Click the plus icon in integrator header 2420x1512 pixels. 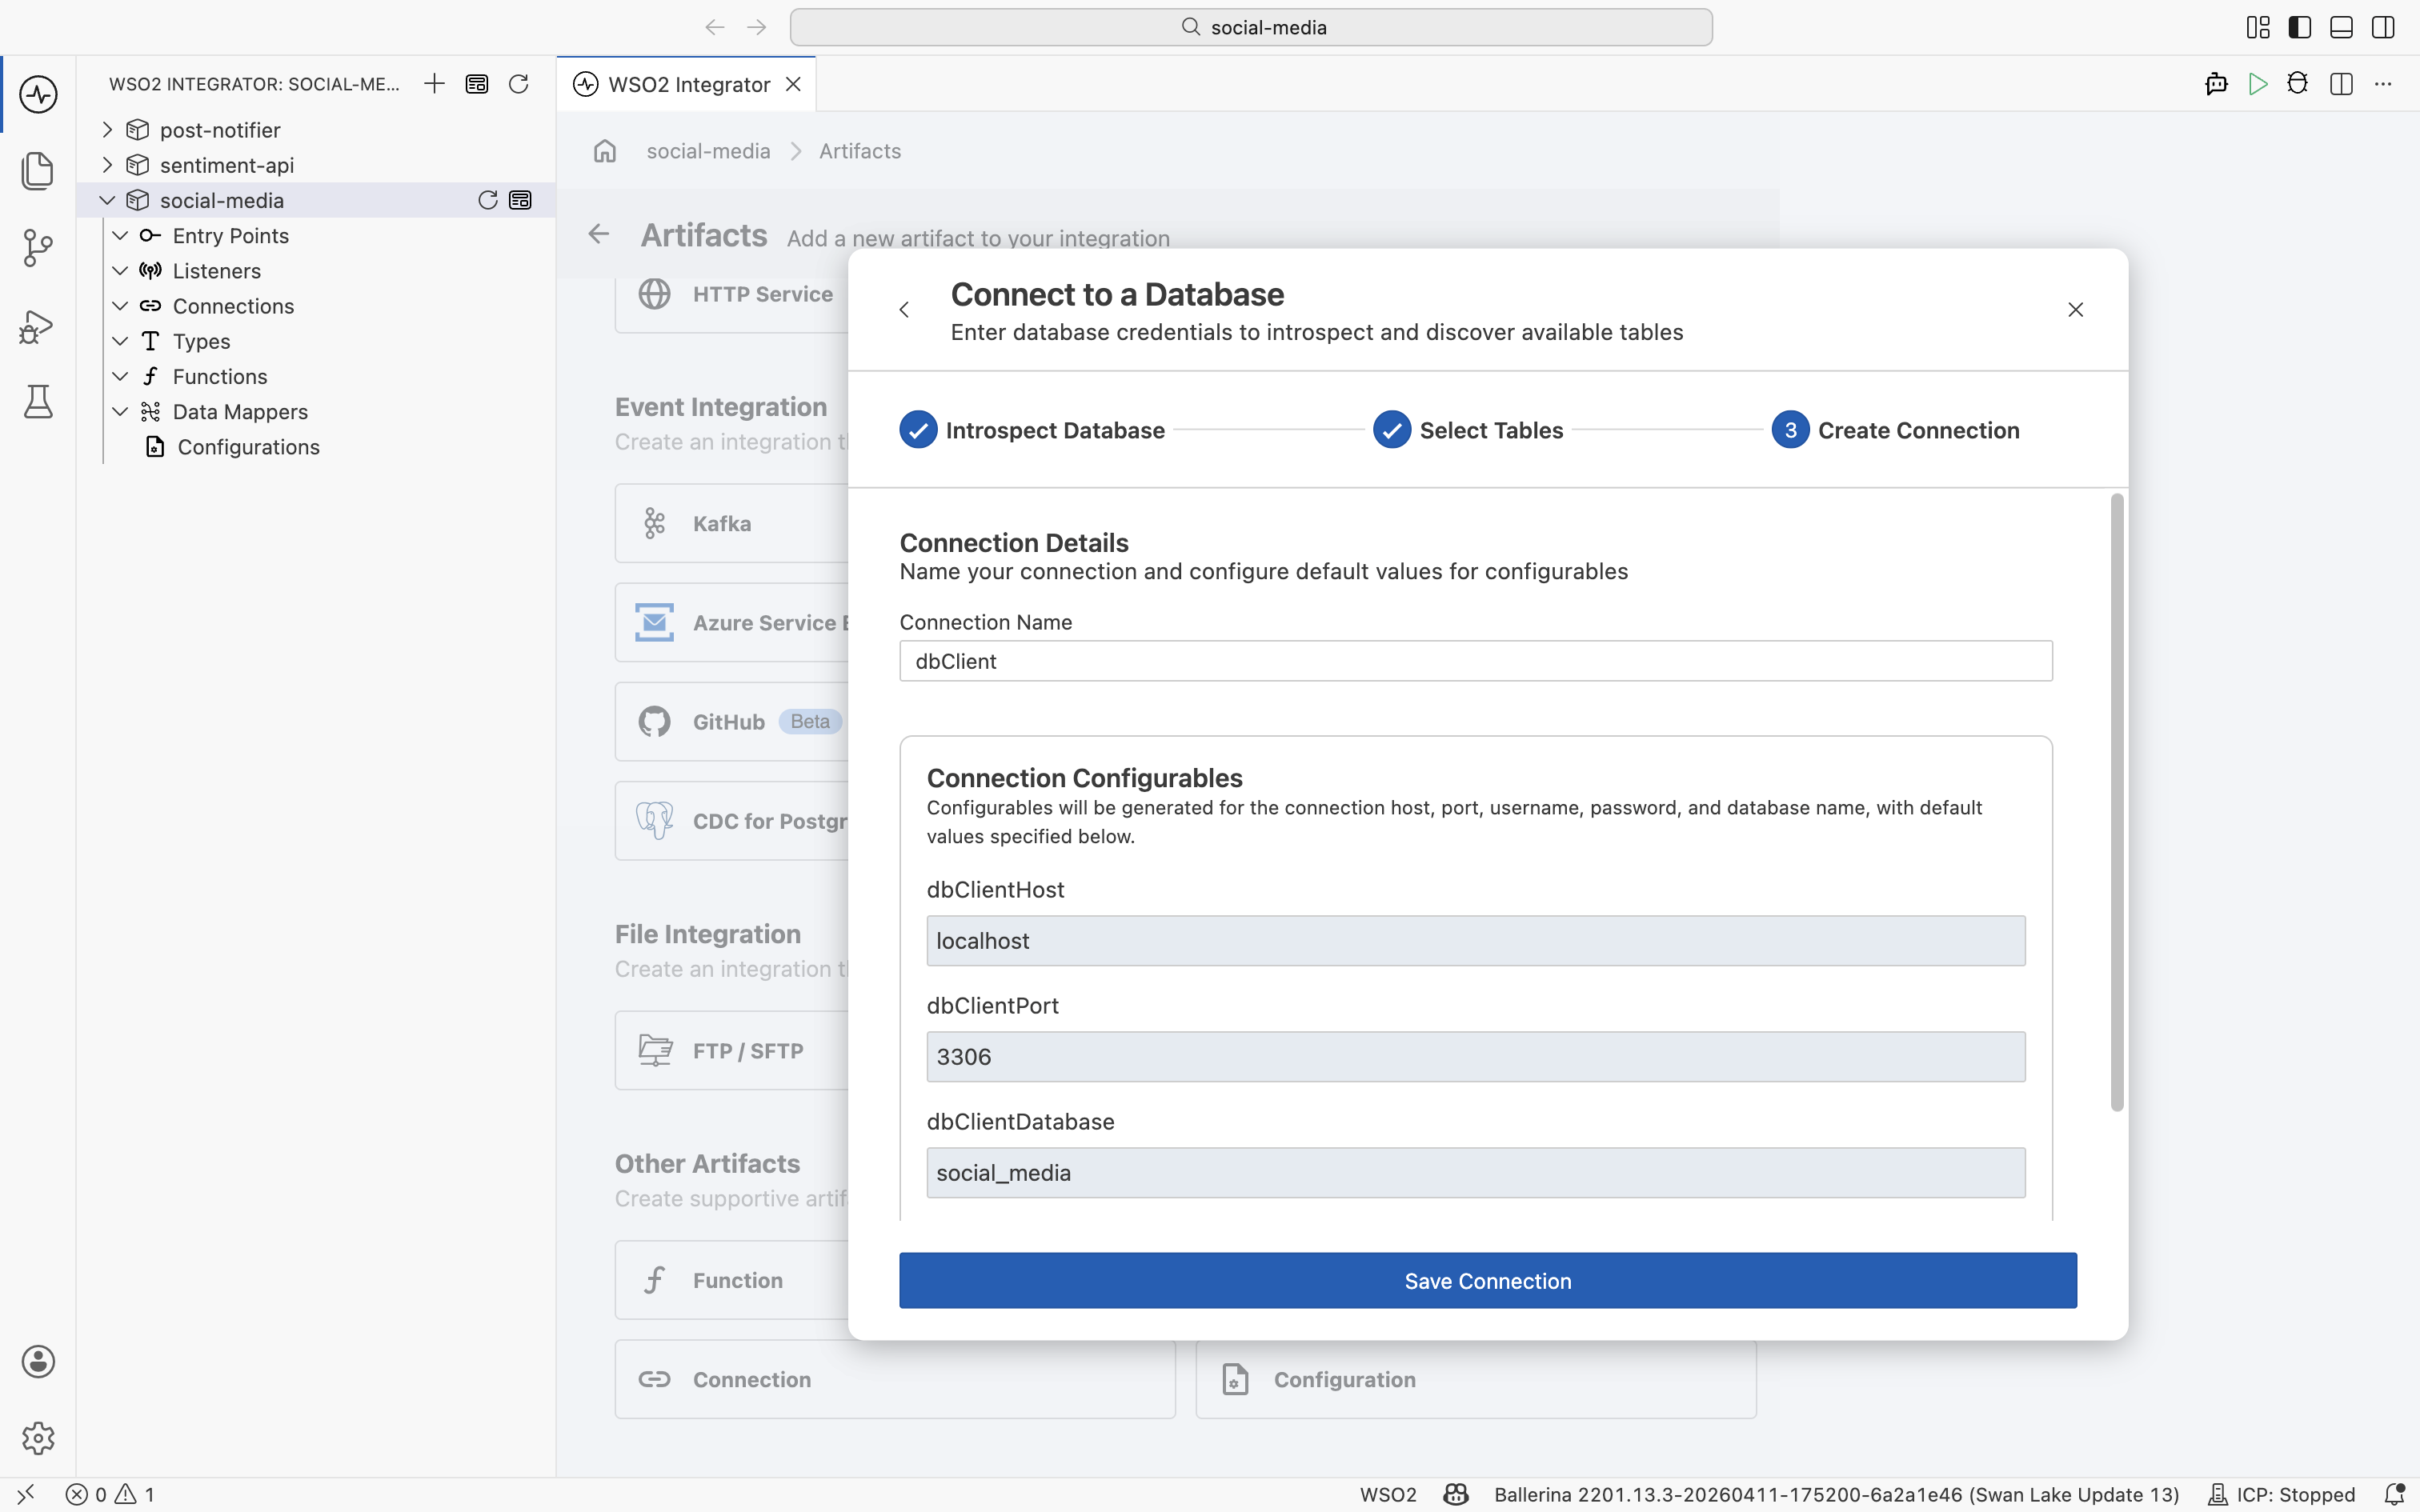[x=434, y=84]
